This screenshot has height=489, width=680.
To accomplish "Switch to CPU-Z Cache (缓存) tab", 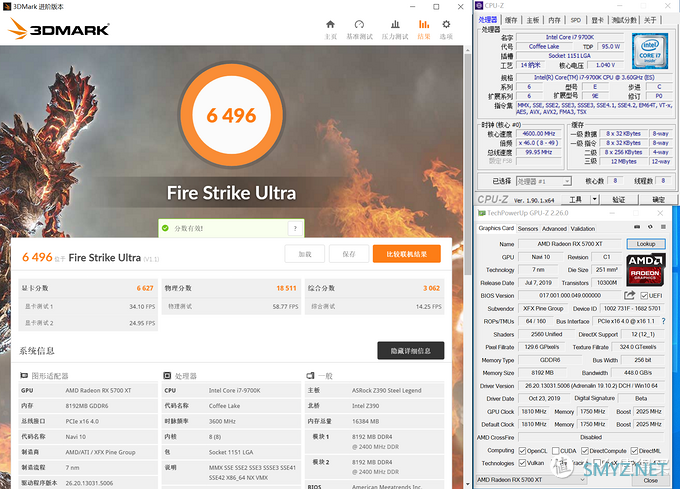I will 511,20.
